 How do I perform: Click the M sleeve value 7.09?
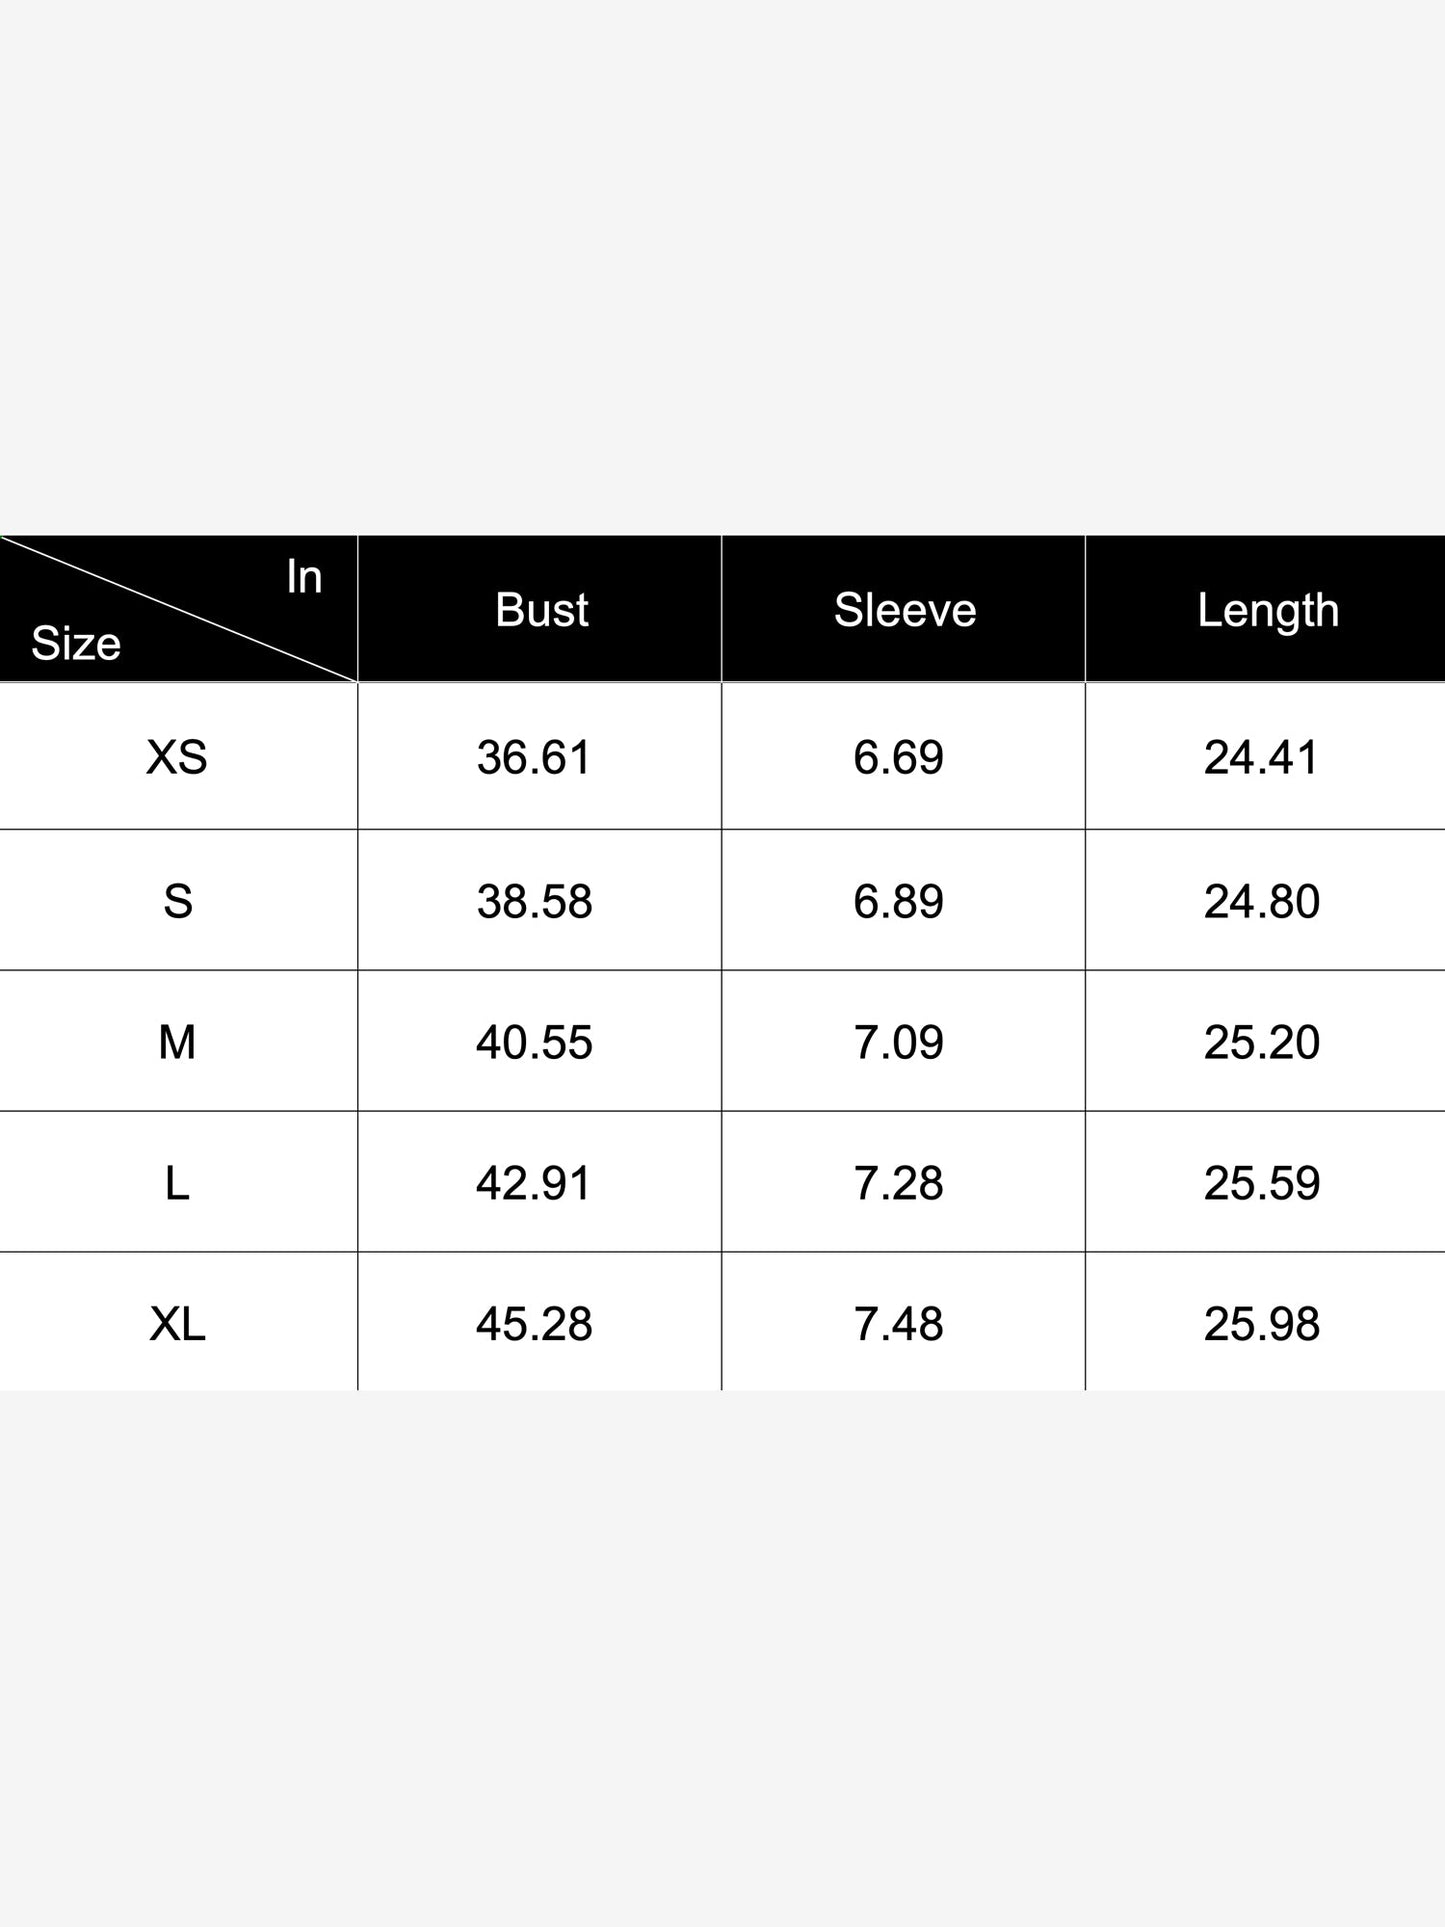[x=898, y=1042]
